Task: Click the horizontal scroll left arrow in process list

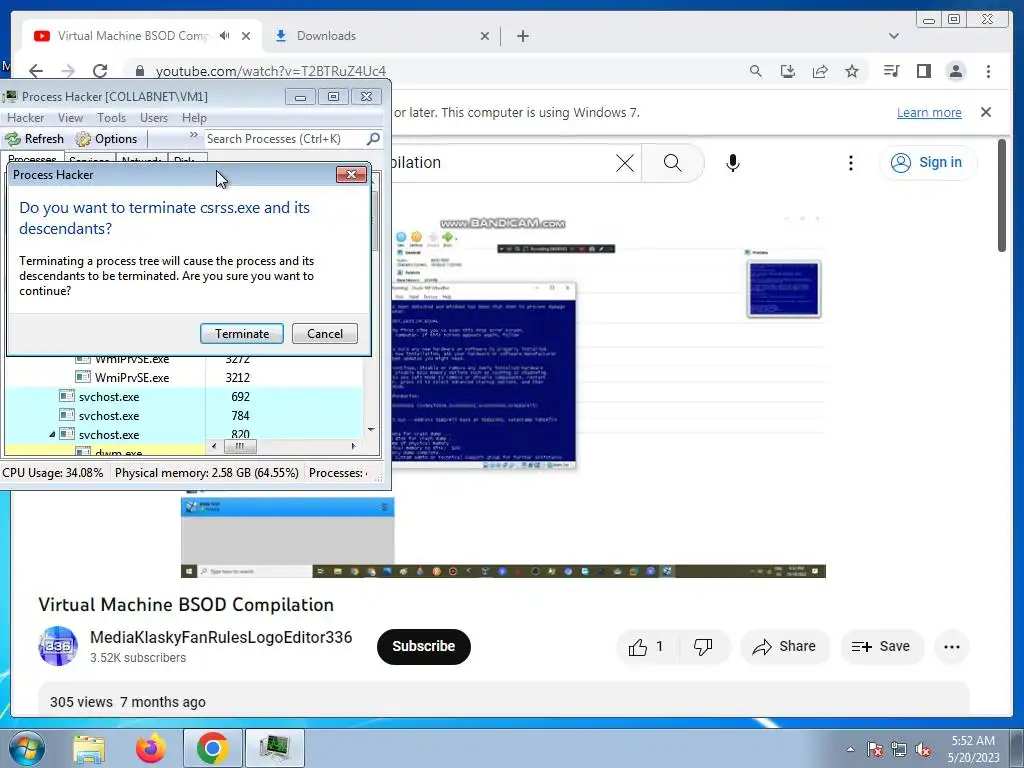Action: pyautogui.click(x=214, y=446)
